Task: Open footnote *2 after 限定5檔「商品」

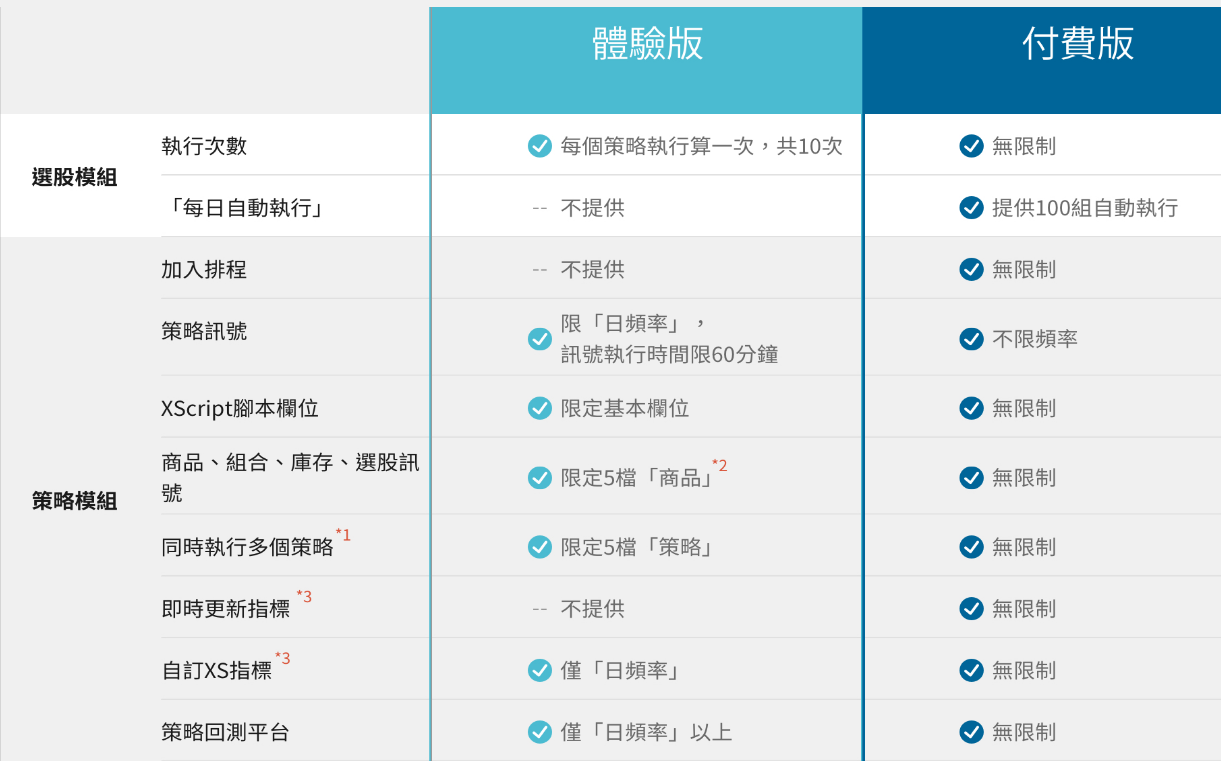Action: (719, 466)
